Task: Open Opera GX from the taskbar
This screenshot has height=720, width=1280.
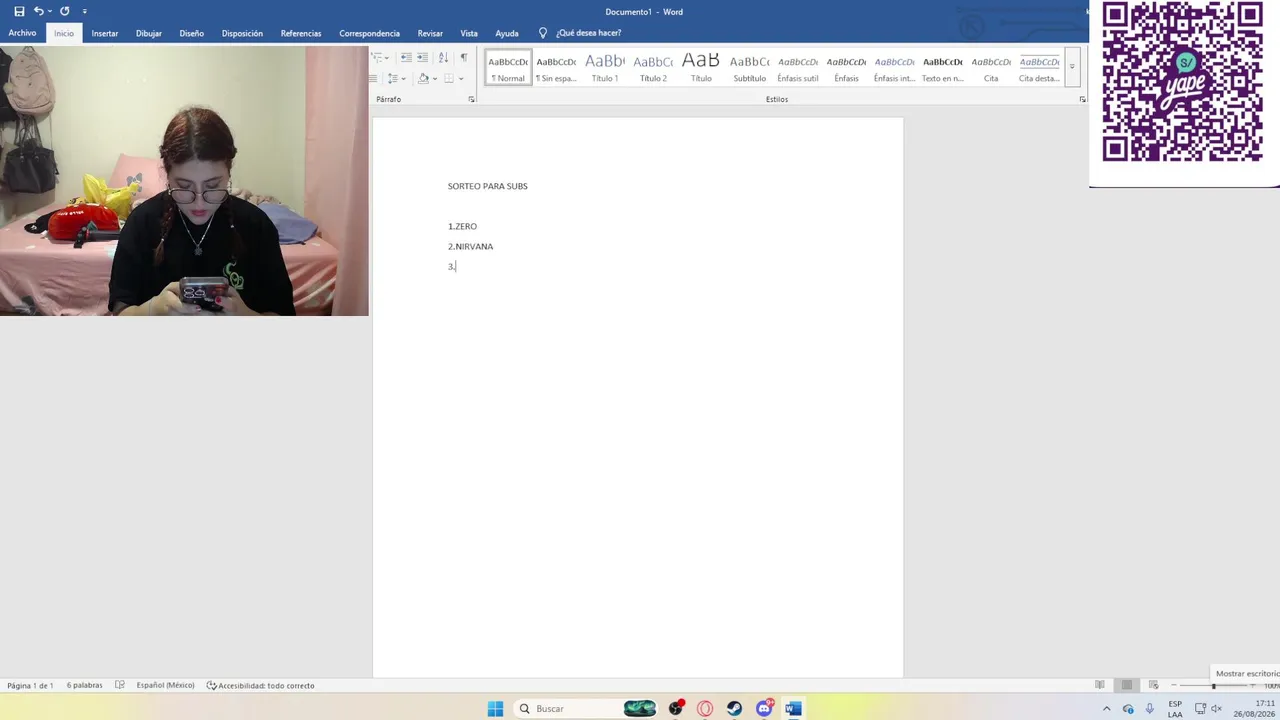Action: (x=705, y=709)
